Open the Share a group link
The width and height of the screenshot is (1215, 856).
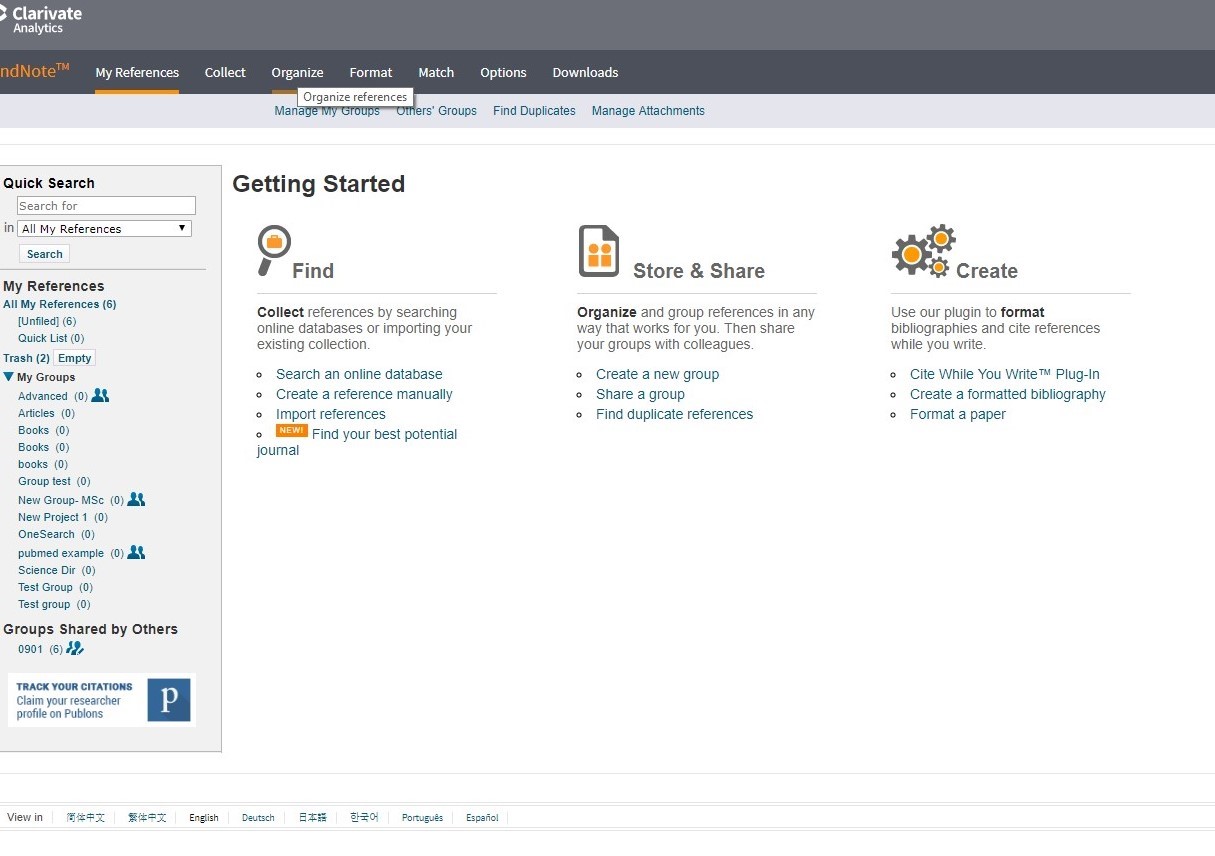640,394
